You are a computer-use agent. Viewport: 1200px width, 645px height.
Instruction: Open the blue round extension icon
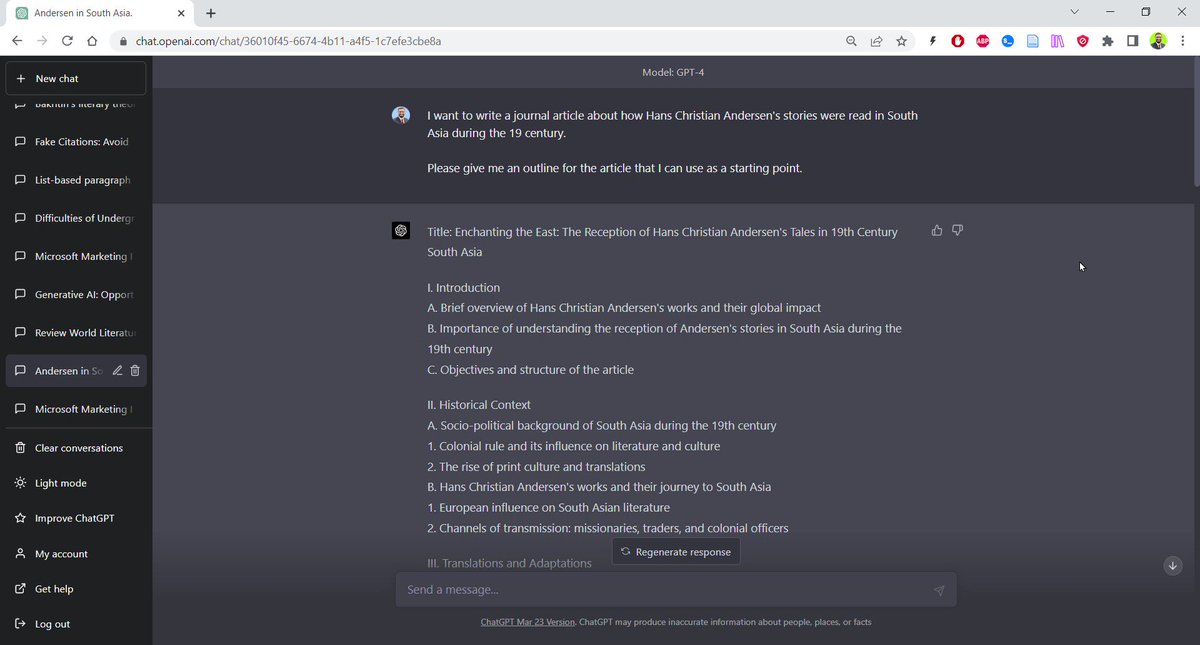[1008, 42]
